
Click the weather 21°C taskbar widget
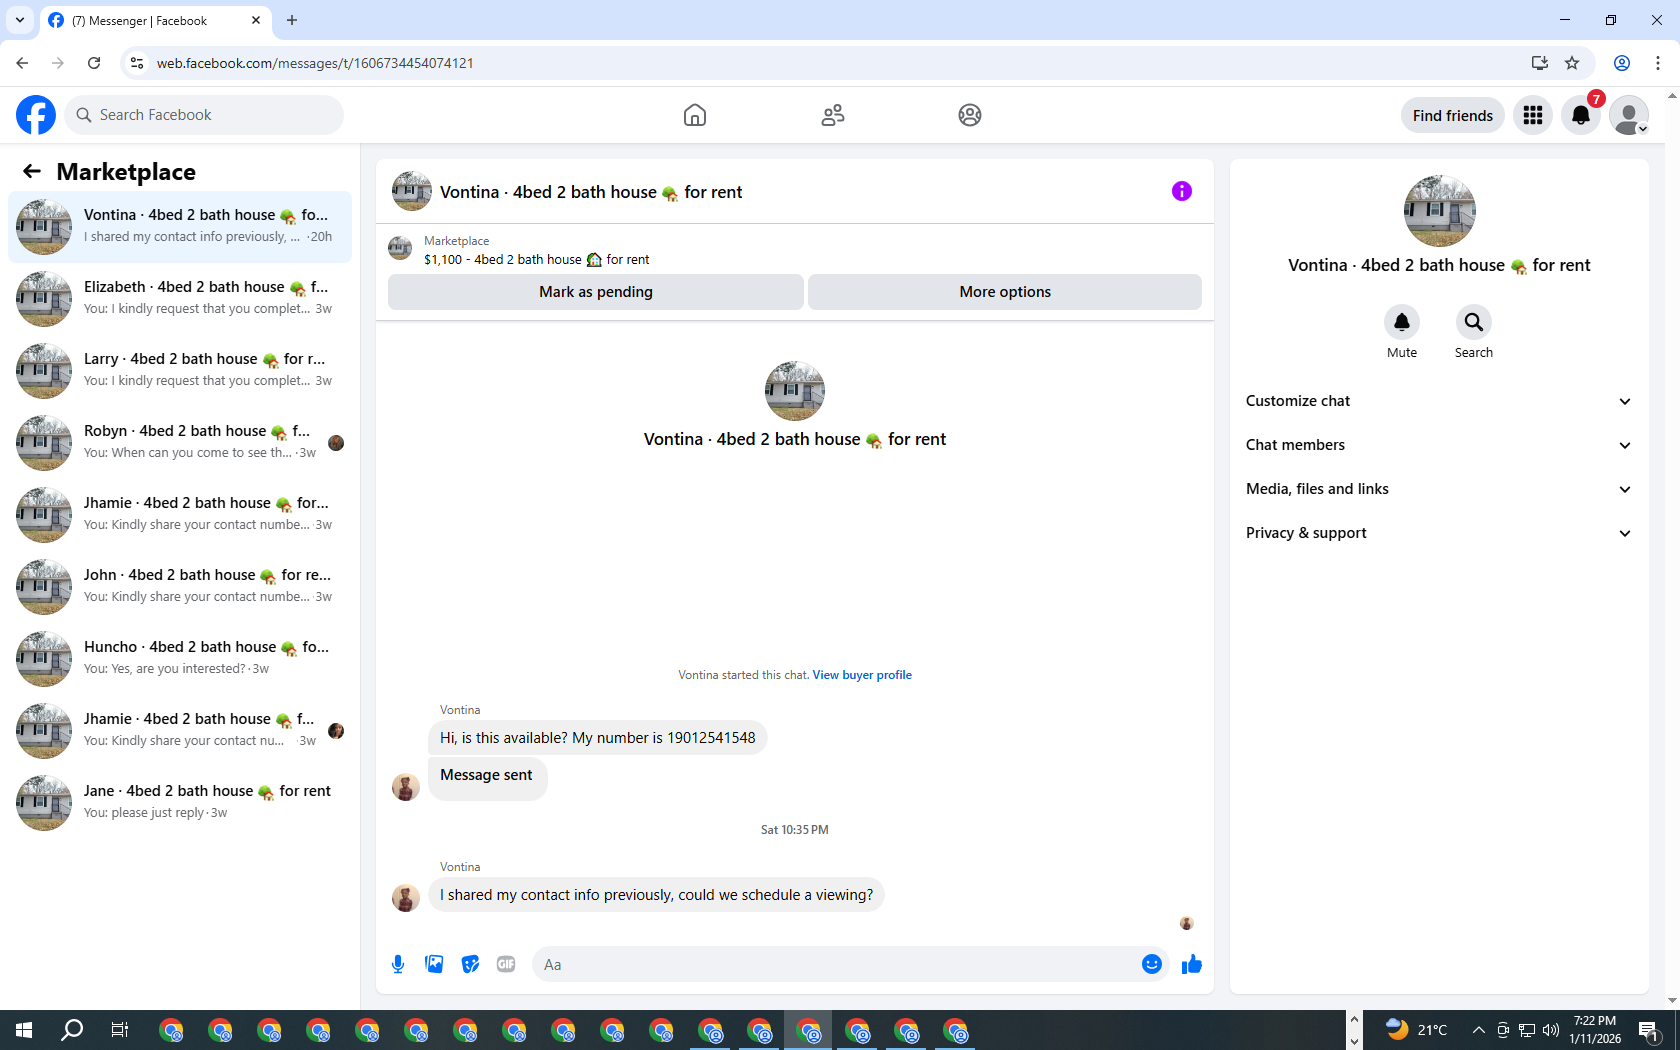(1417, 1030)
